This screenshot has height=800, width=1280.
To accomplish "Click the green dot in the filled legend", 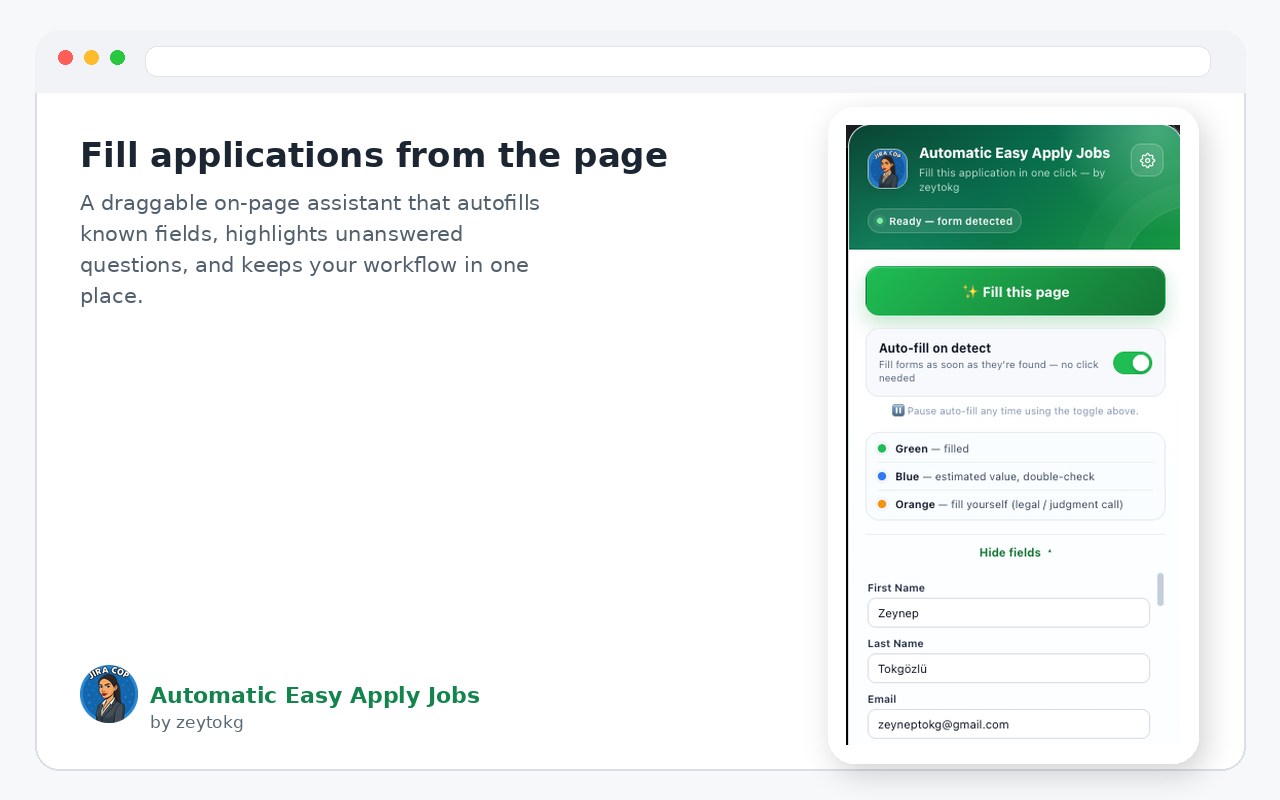I will pos(882,448).
